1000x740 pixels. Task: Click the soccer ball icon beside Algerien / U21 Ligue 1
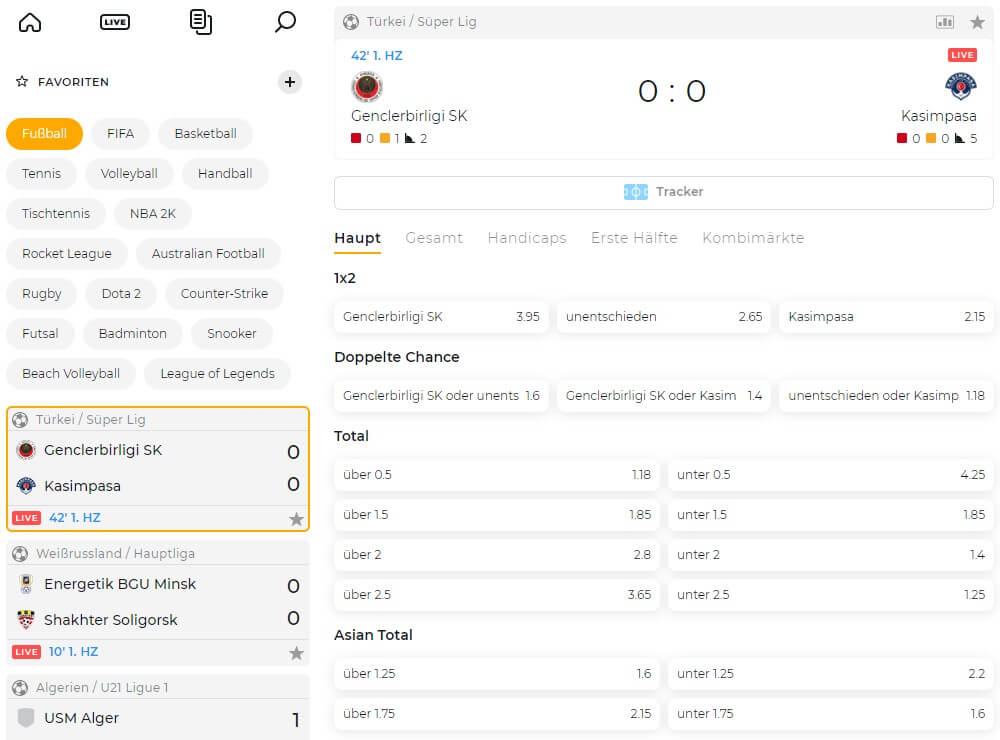(x=20, y=688)
